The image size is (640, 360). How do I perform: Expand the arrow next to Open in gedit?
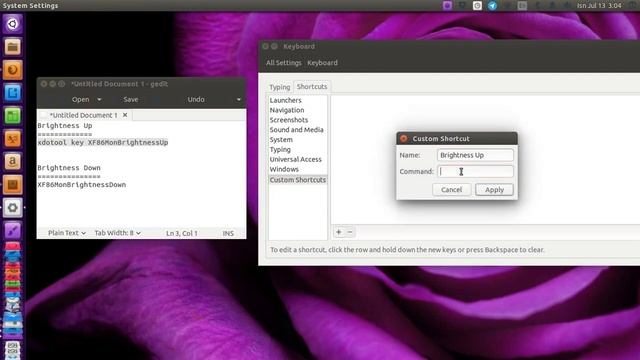[99, 99]
